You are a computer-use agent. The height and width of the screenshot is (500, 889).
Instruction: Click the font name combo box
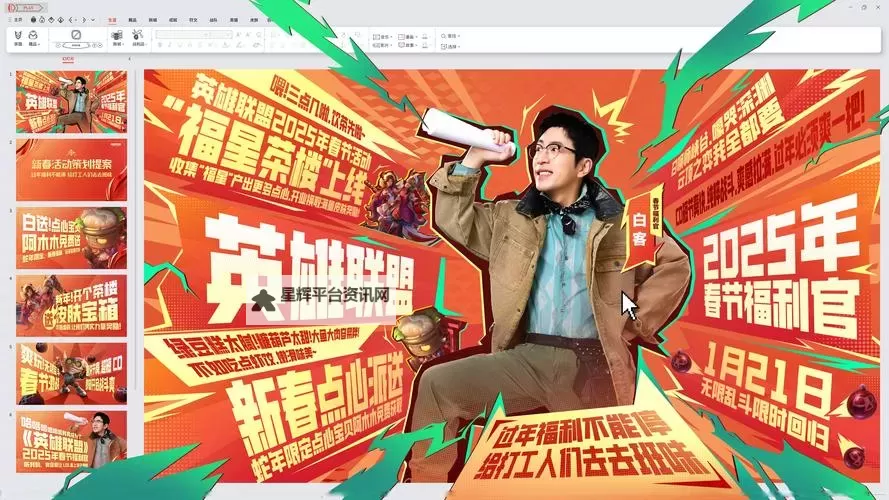coord(181,35)
